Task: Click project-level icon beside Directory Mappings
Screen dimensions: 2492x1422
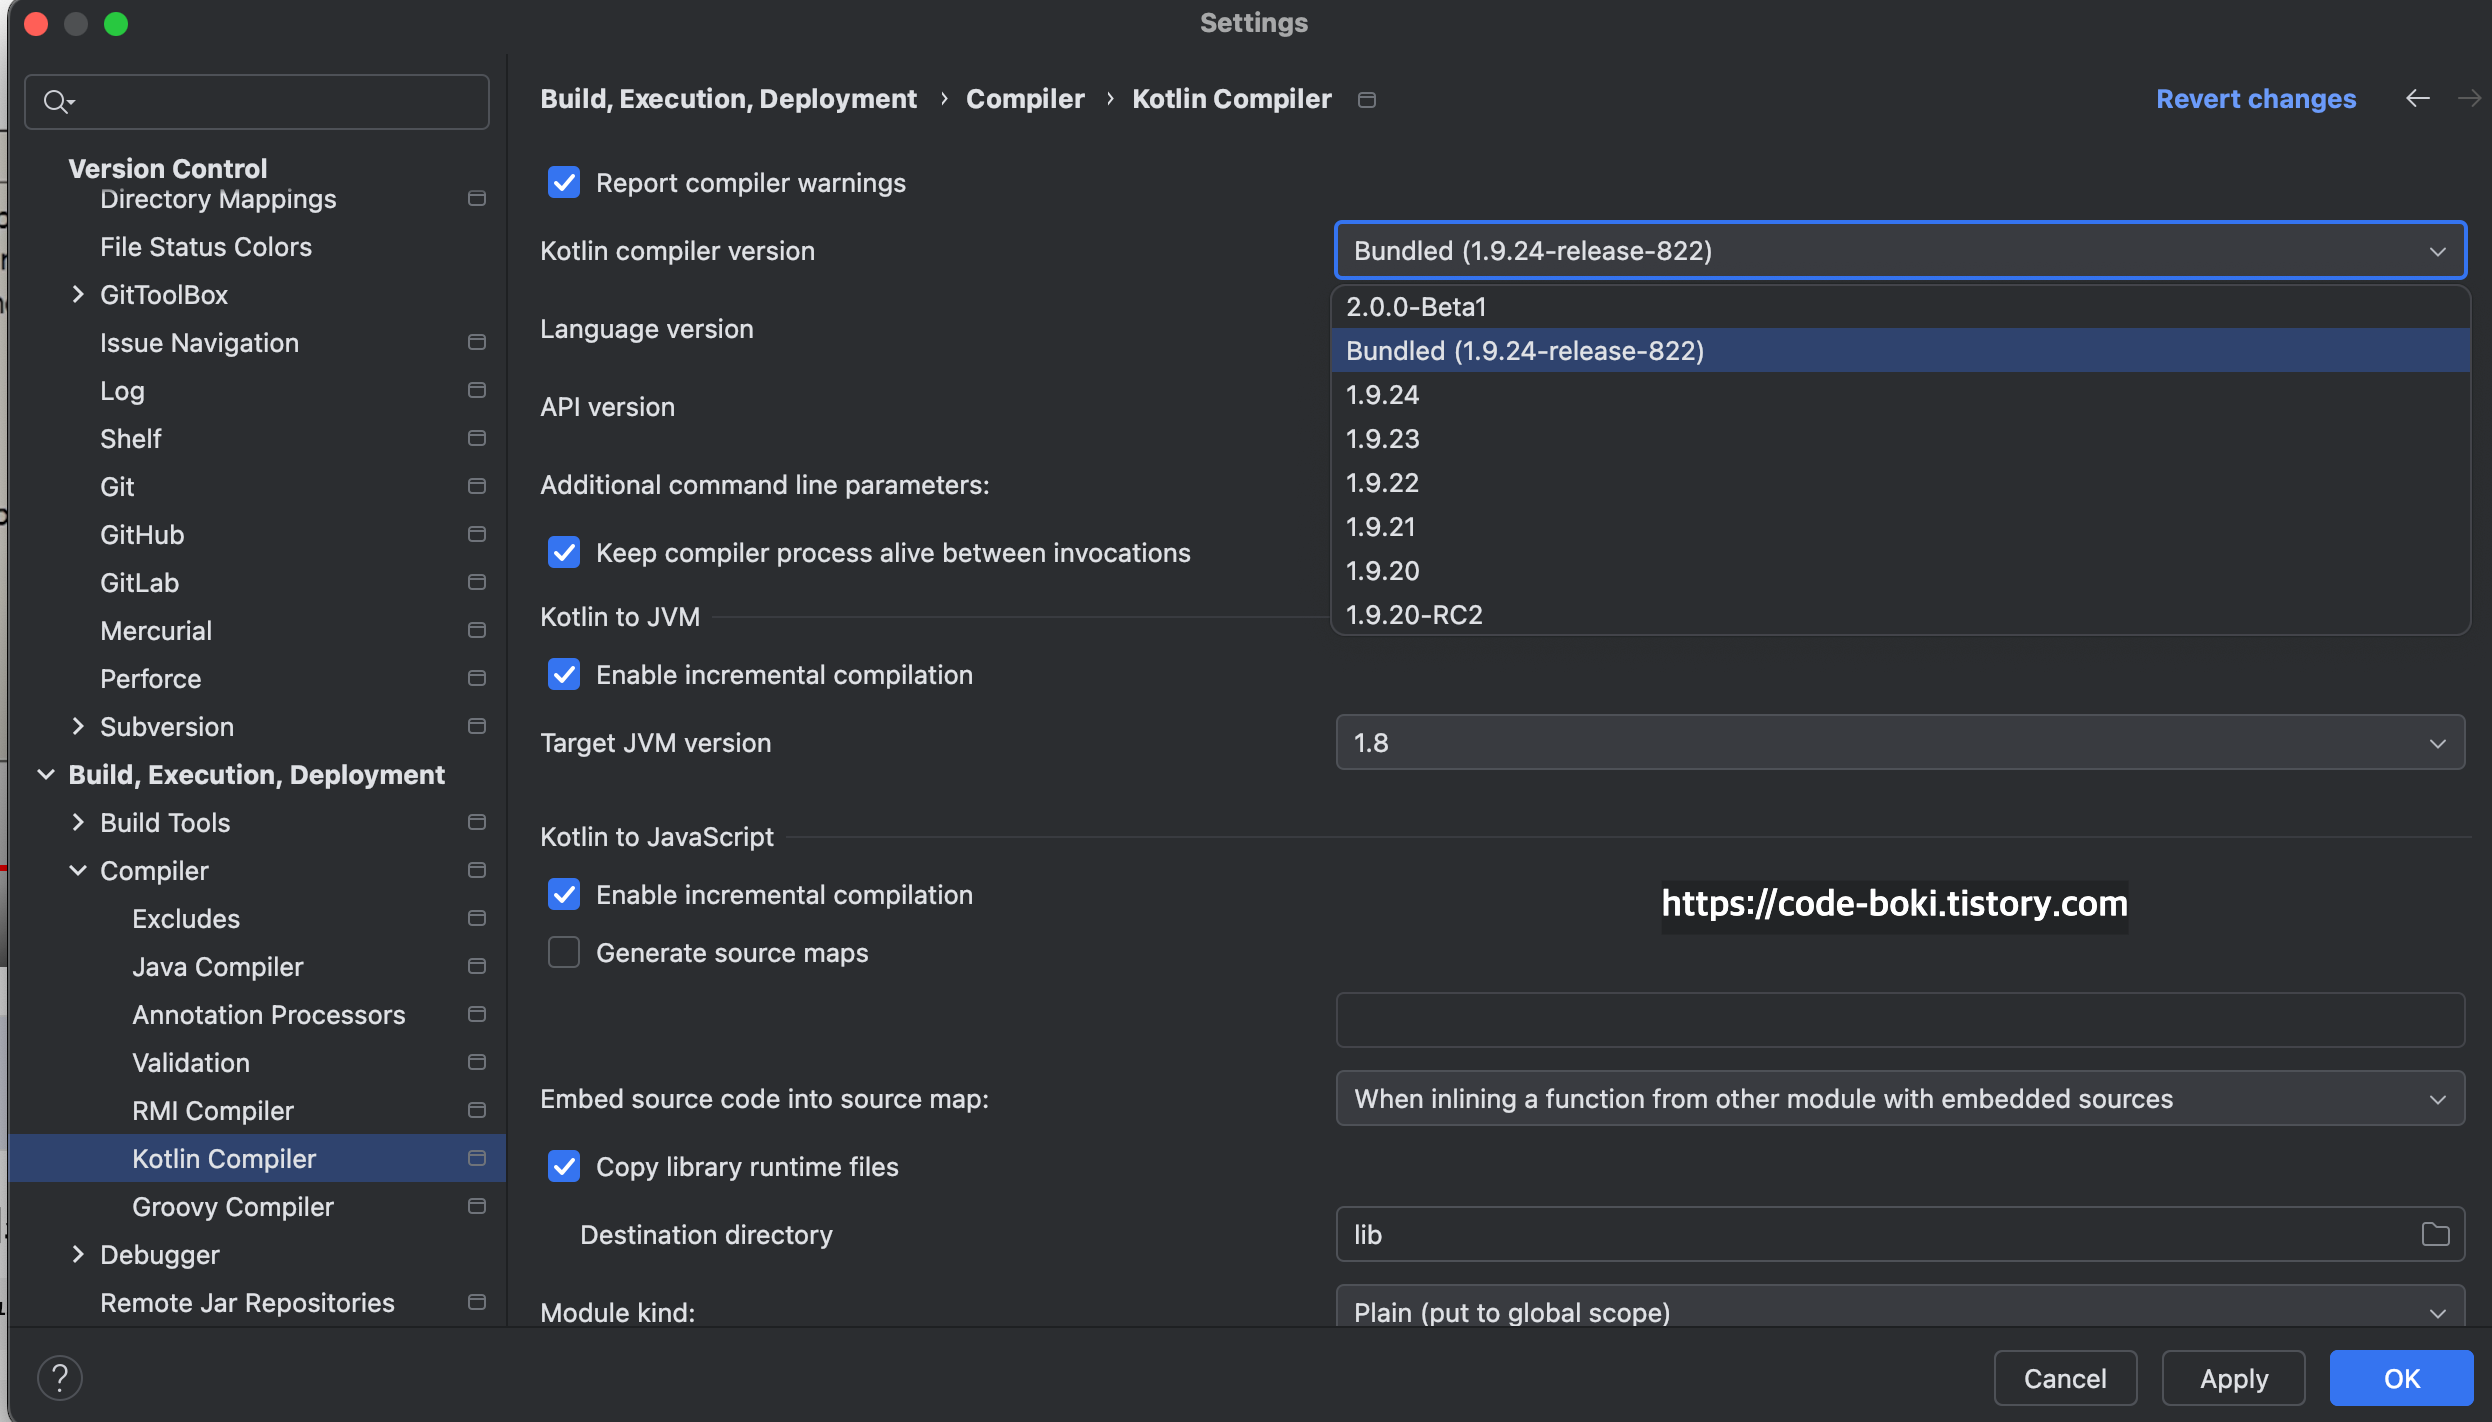Action: coord(477,199)
